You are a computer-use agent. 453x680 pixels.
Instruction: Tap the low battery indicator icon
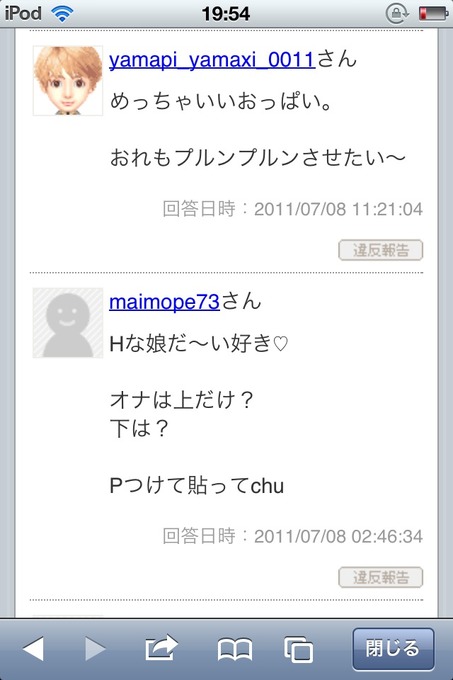[x=433, y=13]
